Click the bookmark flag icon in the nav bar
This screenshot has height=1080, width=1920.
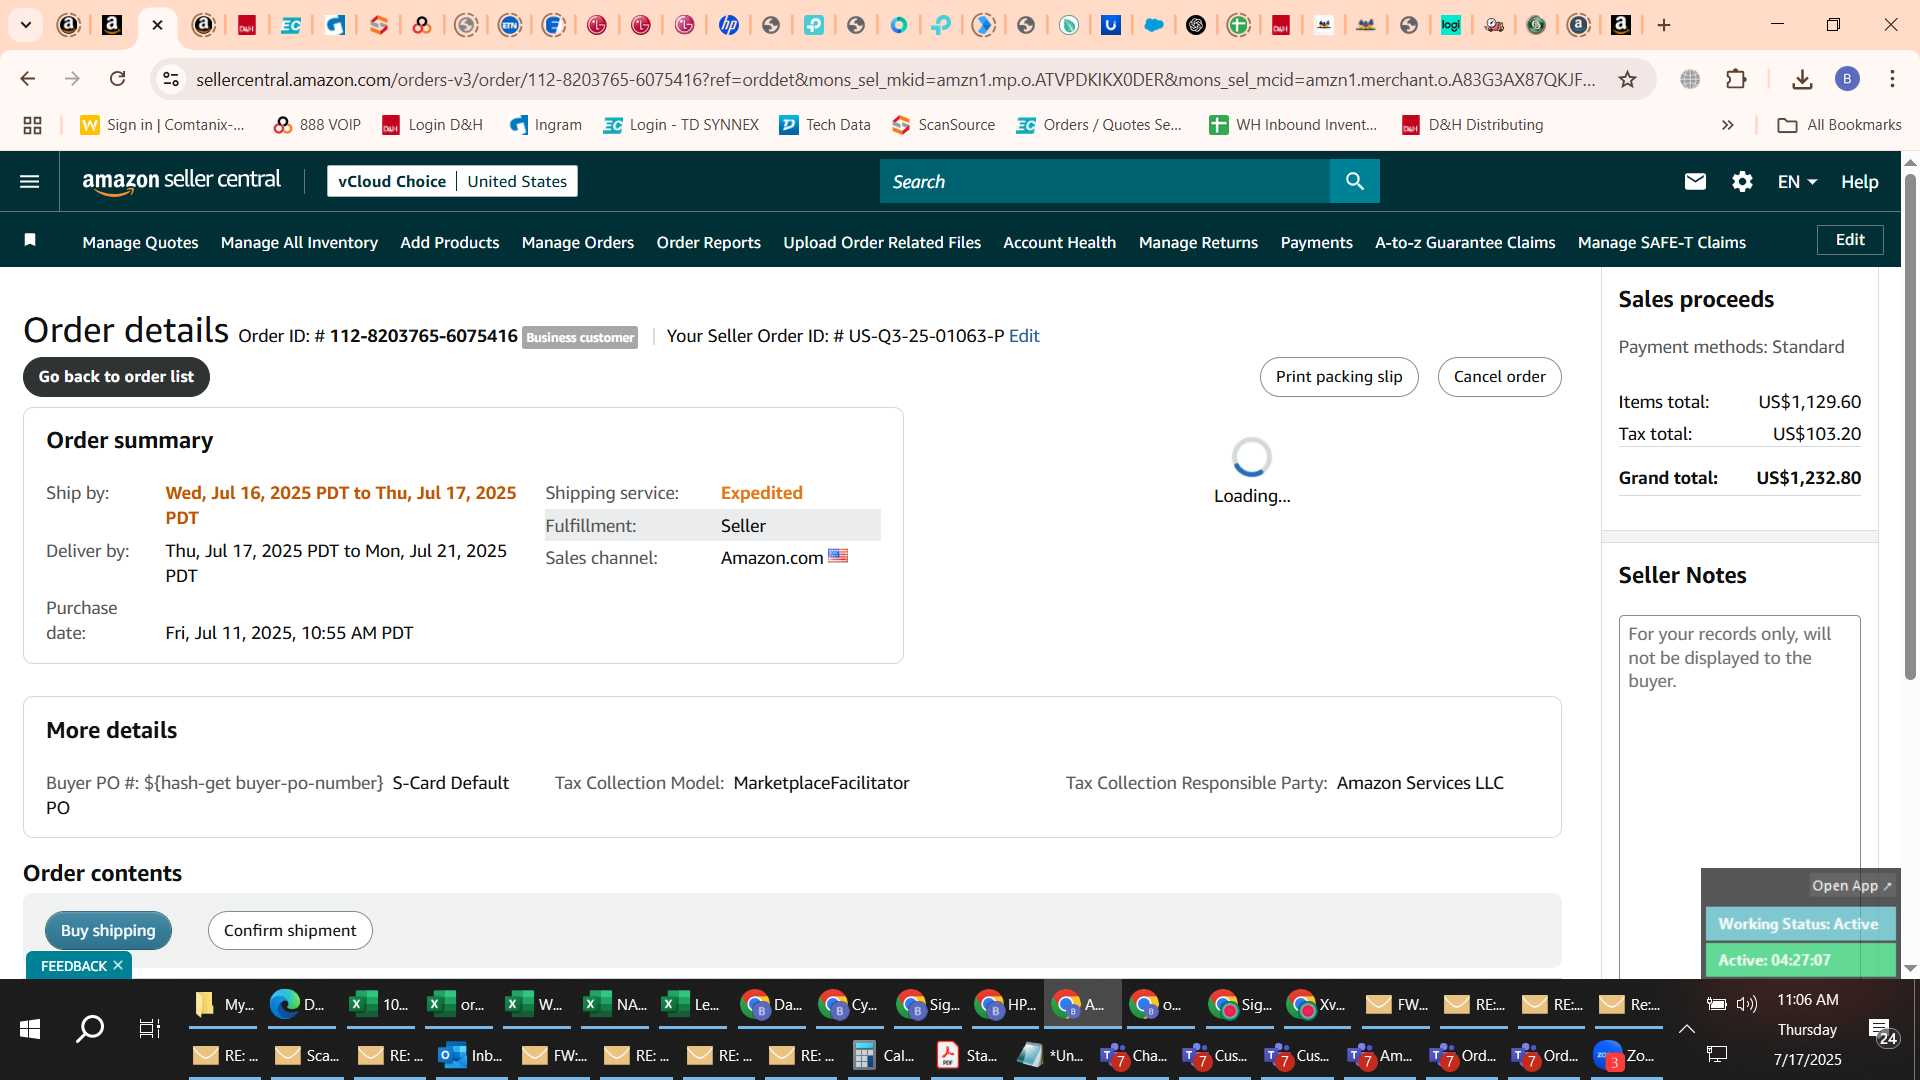[x=30, y=240]
